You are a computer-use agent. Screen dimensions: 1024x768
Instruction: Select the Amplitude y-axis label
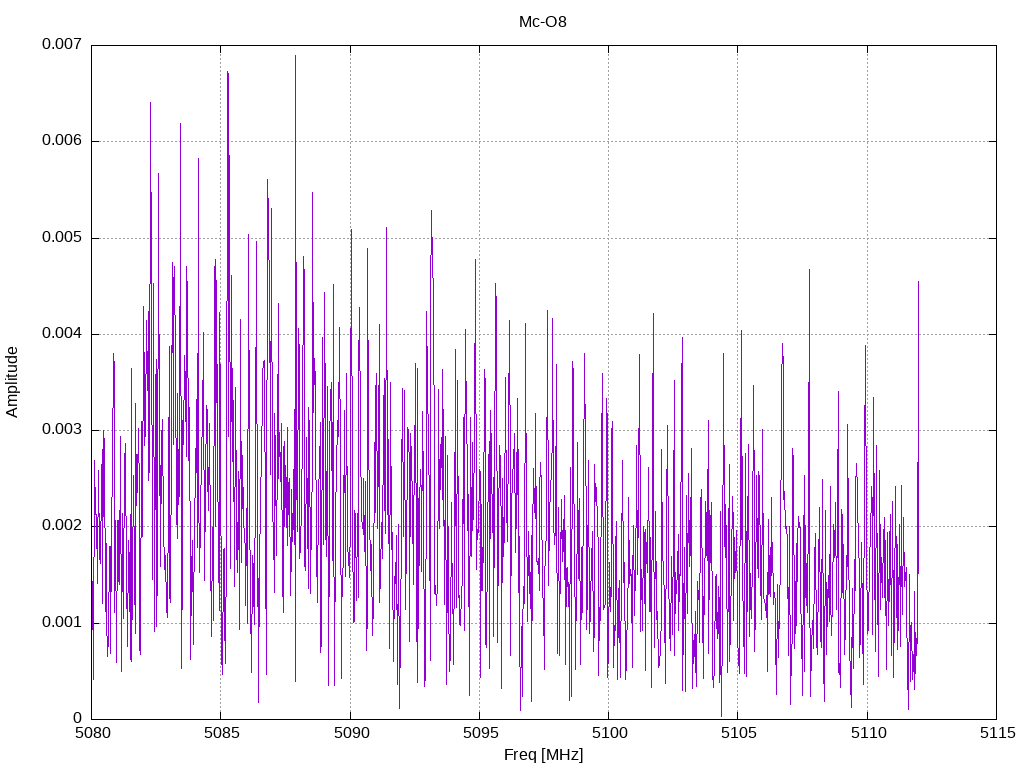pos(12,382)
